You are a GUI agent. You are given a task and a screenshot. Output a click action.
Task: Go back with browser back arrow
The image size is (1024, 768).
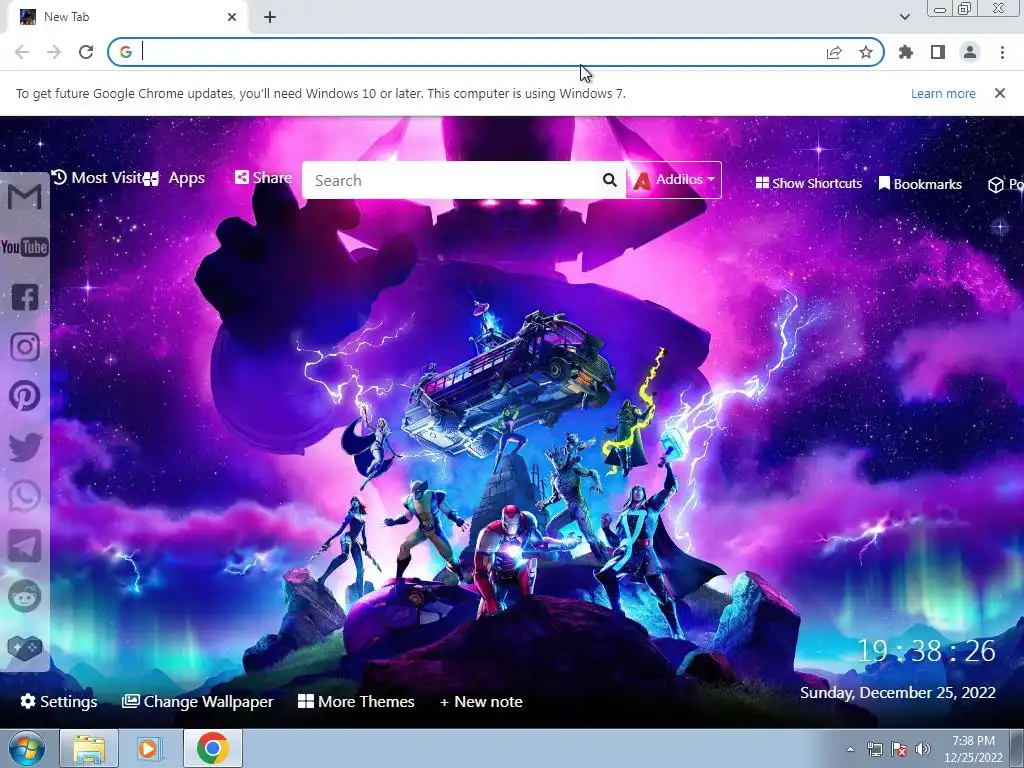pos(22,52)
